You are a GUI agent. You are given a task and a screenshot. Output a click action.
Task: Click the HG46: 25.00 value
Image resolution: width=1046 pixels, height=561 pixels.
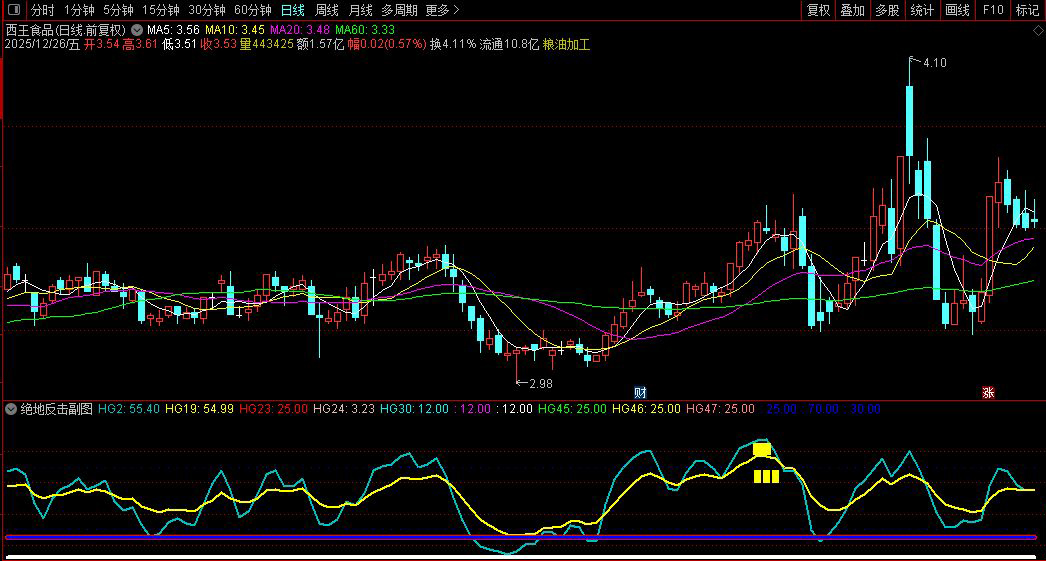pyautogui.click(x=646, y=409)
